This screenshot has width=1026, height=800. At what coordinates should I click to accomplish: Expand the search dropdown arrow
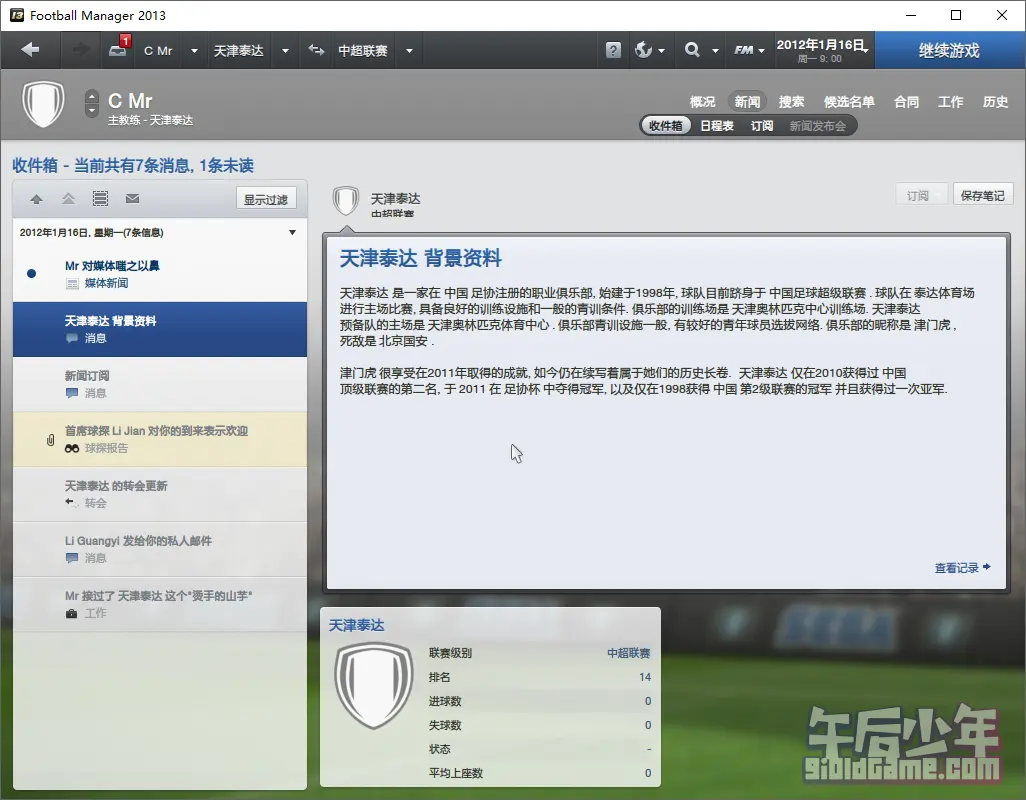[715, 51]
